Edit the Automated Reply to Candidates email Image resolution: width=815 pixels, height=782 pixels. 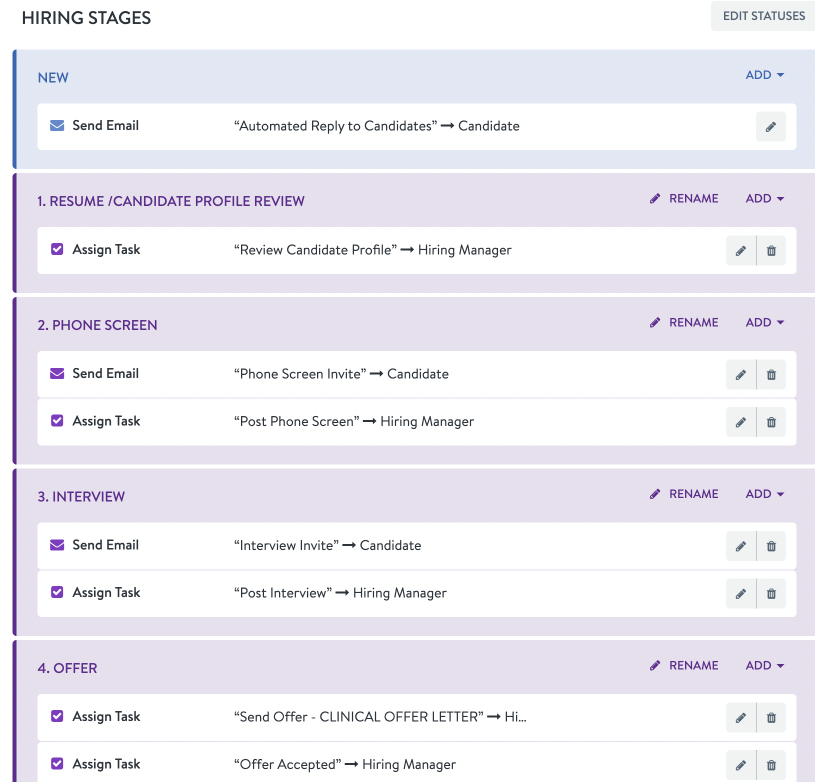770,127
